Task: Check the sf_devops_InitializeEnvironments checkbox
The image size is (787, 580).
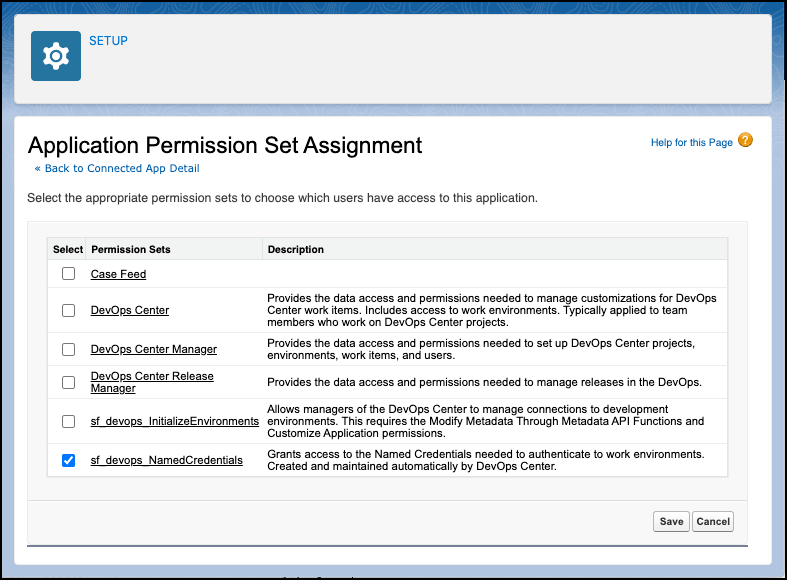Action: click(68, 421)
